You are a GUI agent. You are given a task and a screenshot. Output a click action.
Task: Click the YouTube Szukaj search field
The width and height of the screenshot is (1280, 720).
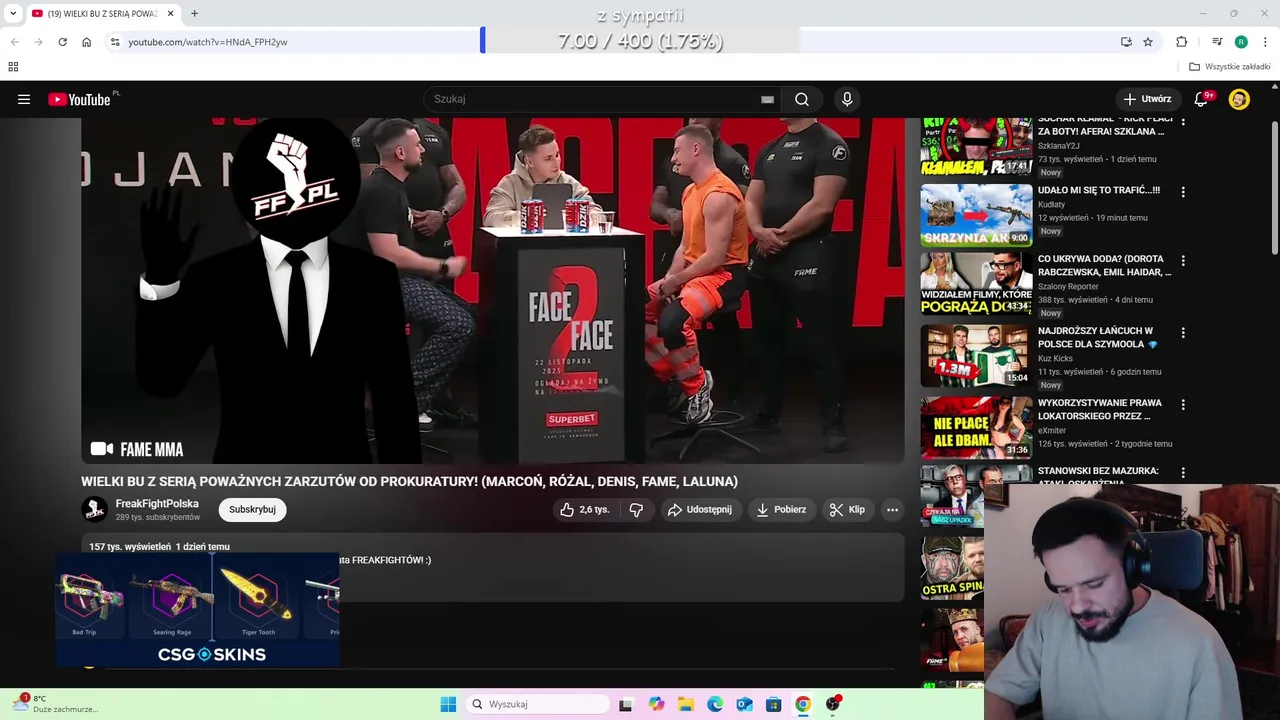(x=600, y=99)
